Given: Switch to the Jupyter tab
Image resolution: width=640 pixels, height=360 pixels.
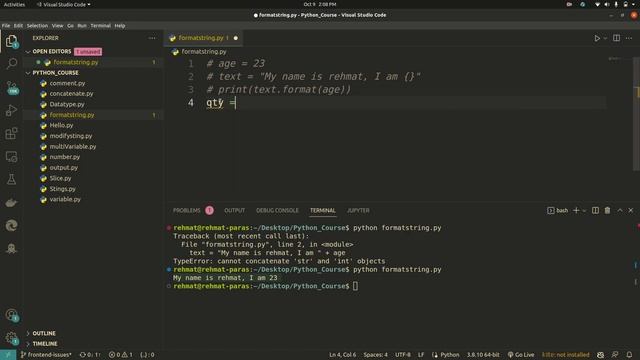Looking at the screenshot, I should [358, 210].
